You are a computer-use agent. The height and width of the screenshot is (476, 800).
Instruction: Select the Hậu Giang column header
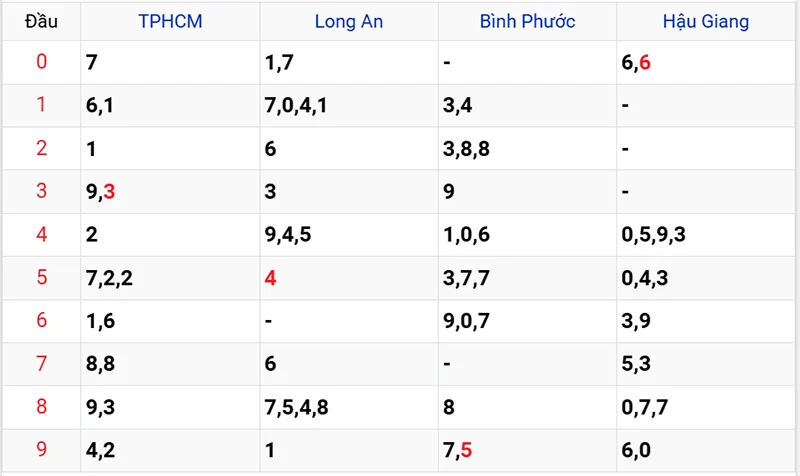705,21
